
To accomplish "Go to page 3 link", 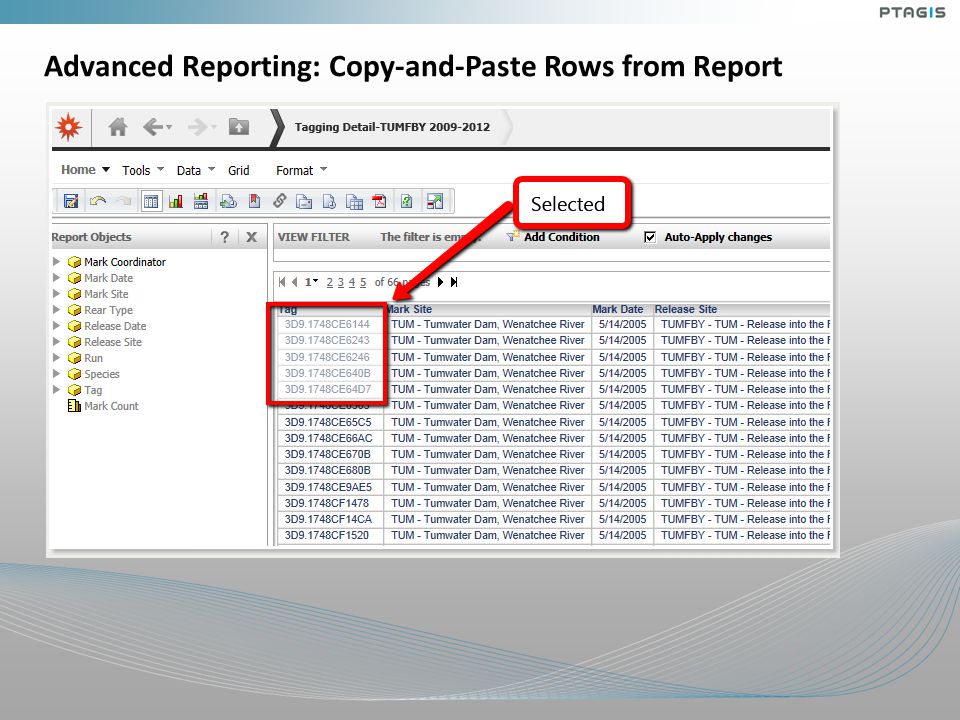I will [341, 282].
